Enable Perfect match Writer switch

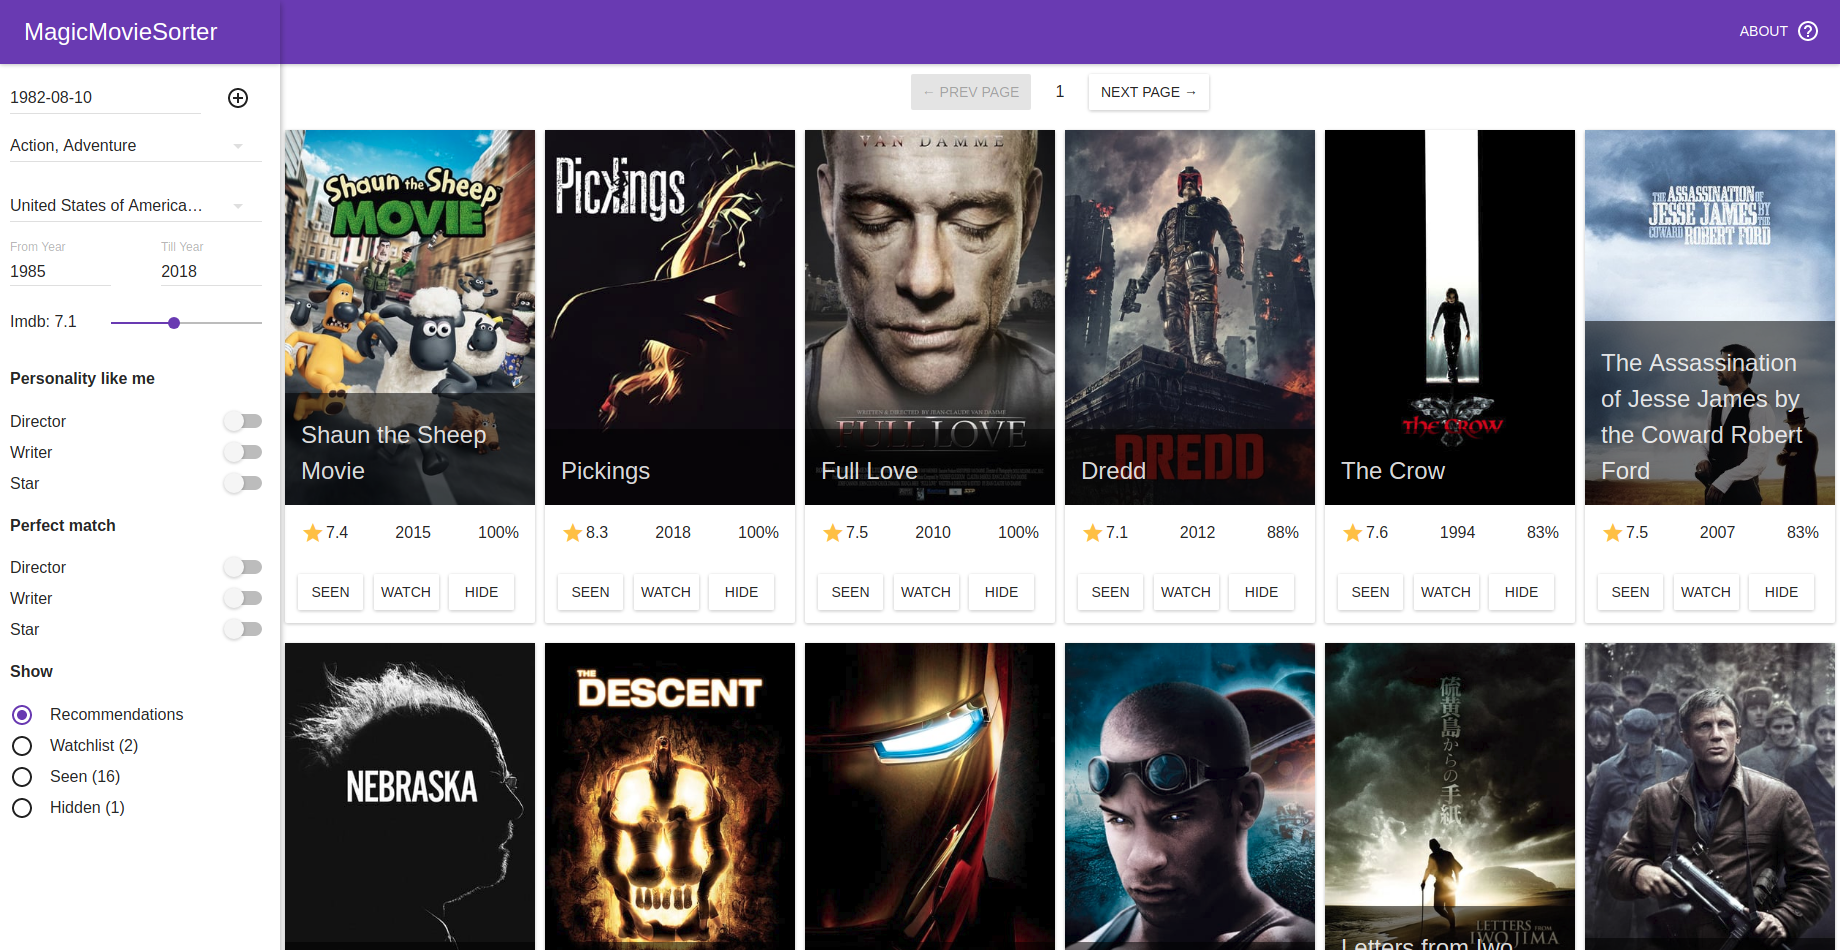pyautogui.click(x=243, y=598)
